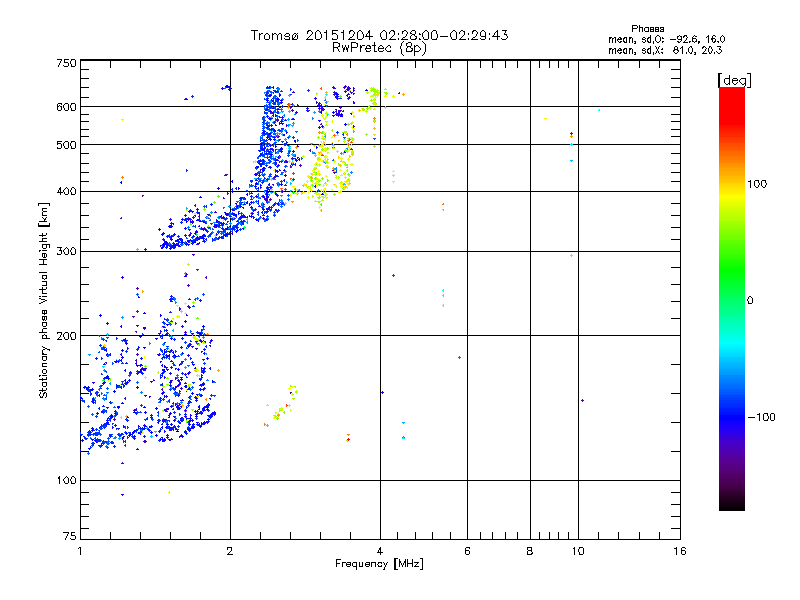Click the x-axis '10' tick label

pos(578,551)
